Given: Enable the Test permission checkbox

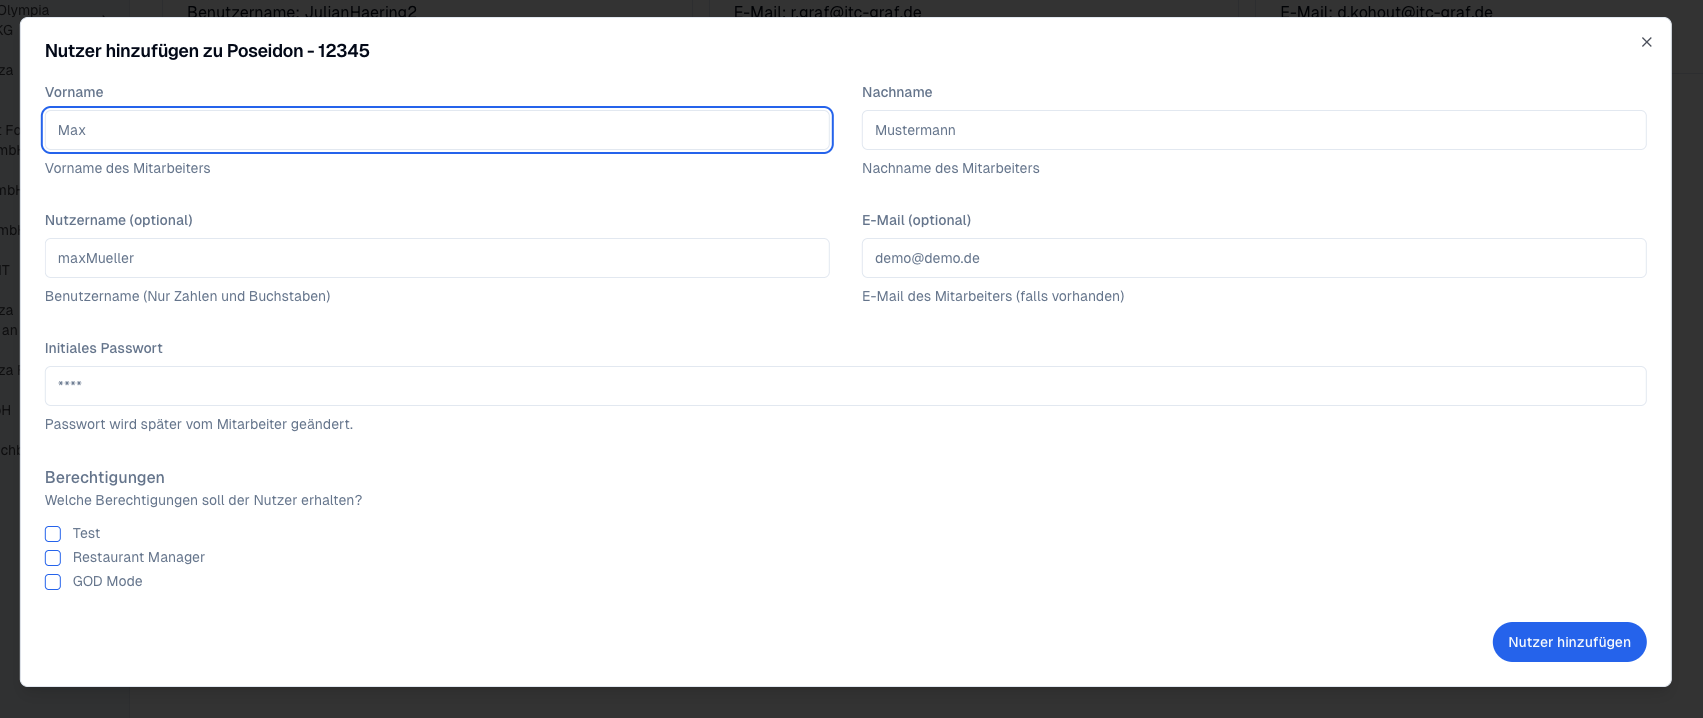Looking at the screenshot, I should click(x=53, y=534).
